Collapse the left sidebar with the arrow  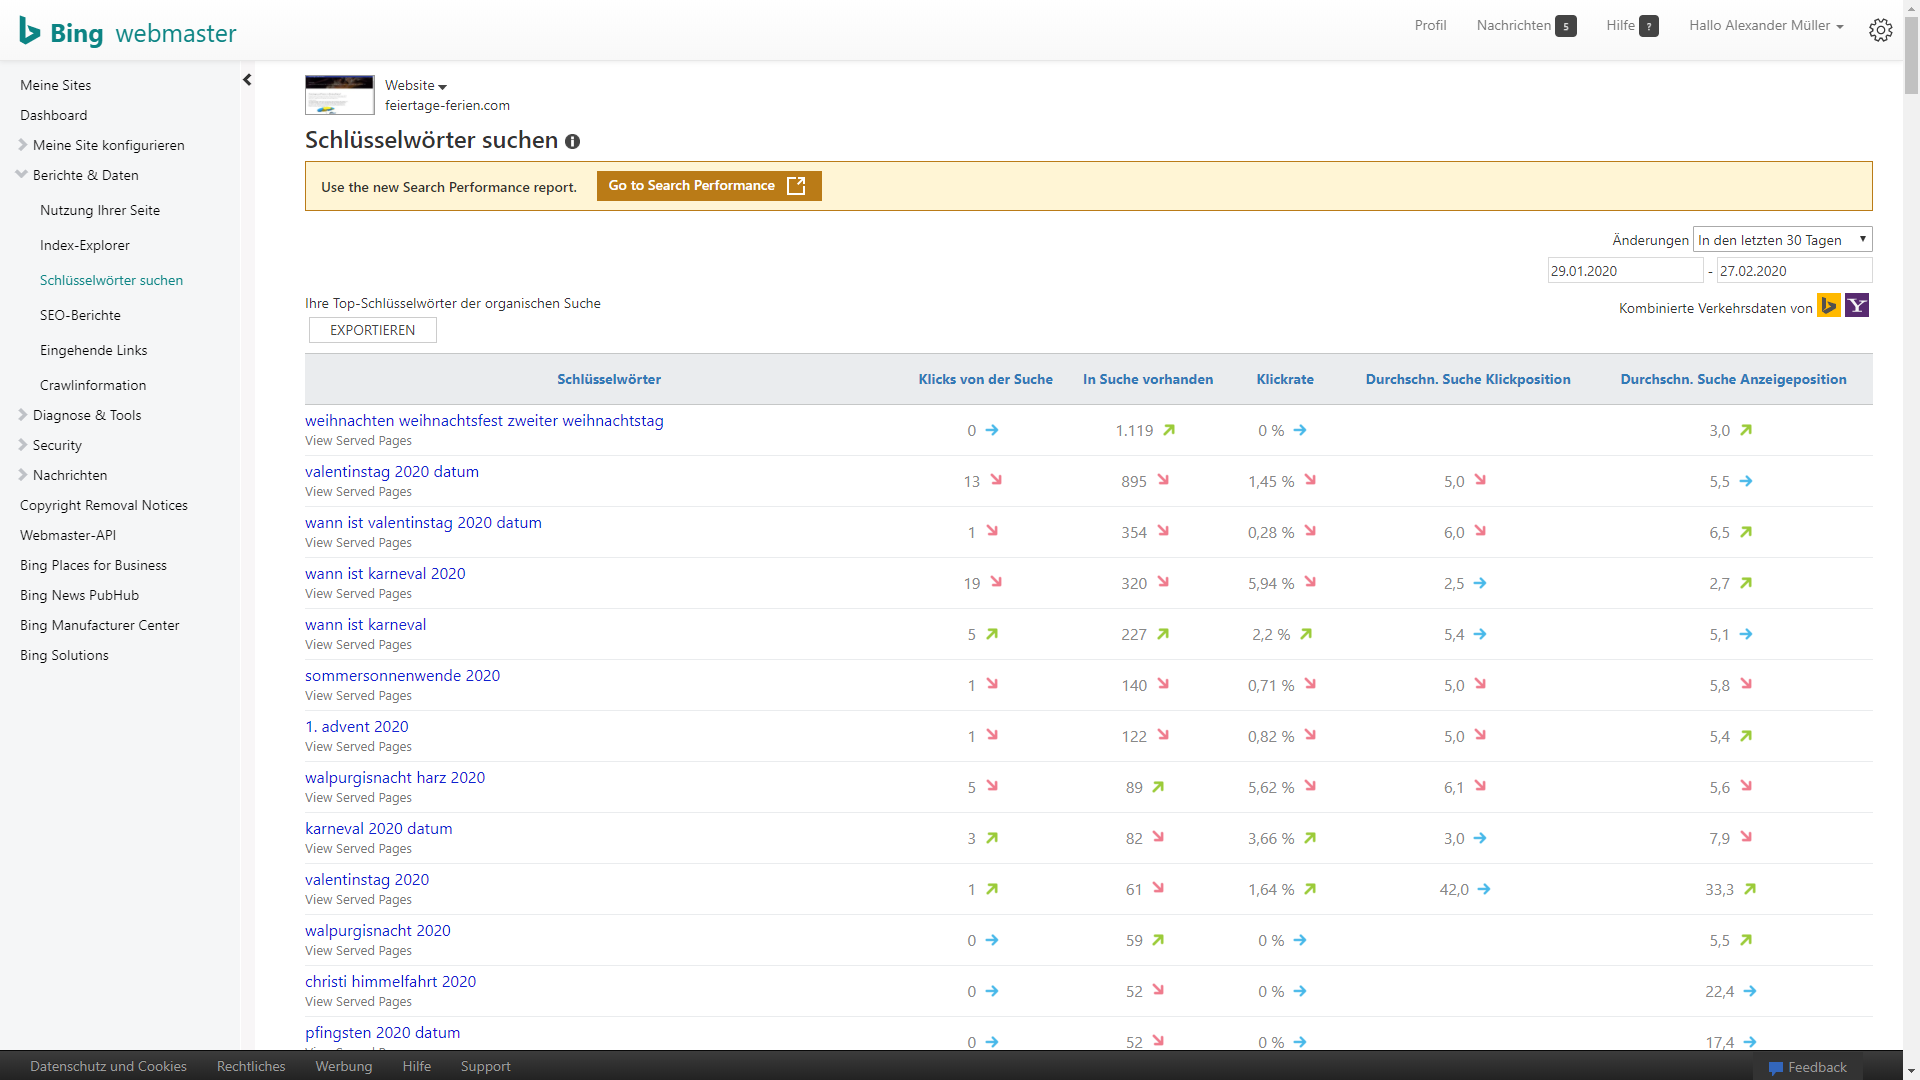coord(247,80)
